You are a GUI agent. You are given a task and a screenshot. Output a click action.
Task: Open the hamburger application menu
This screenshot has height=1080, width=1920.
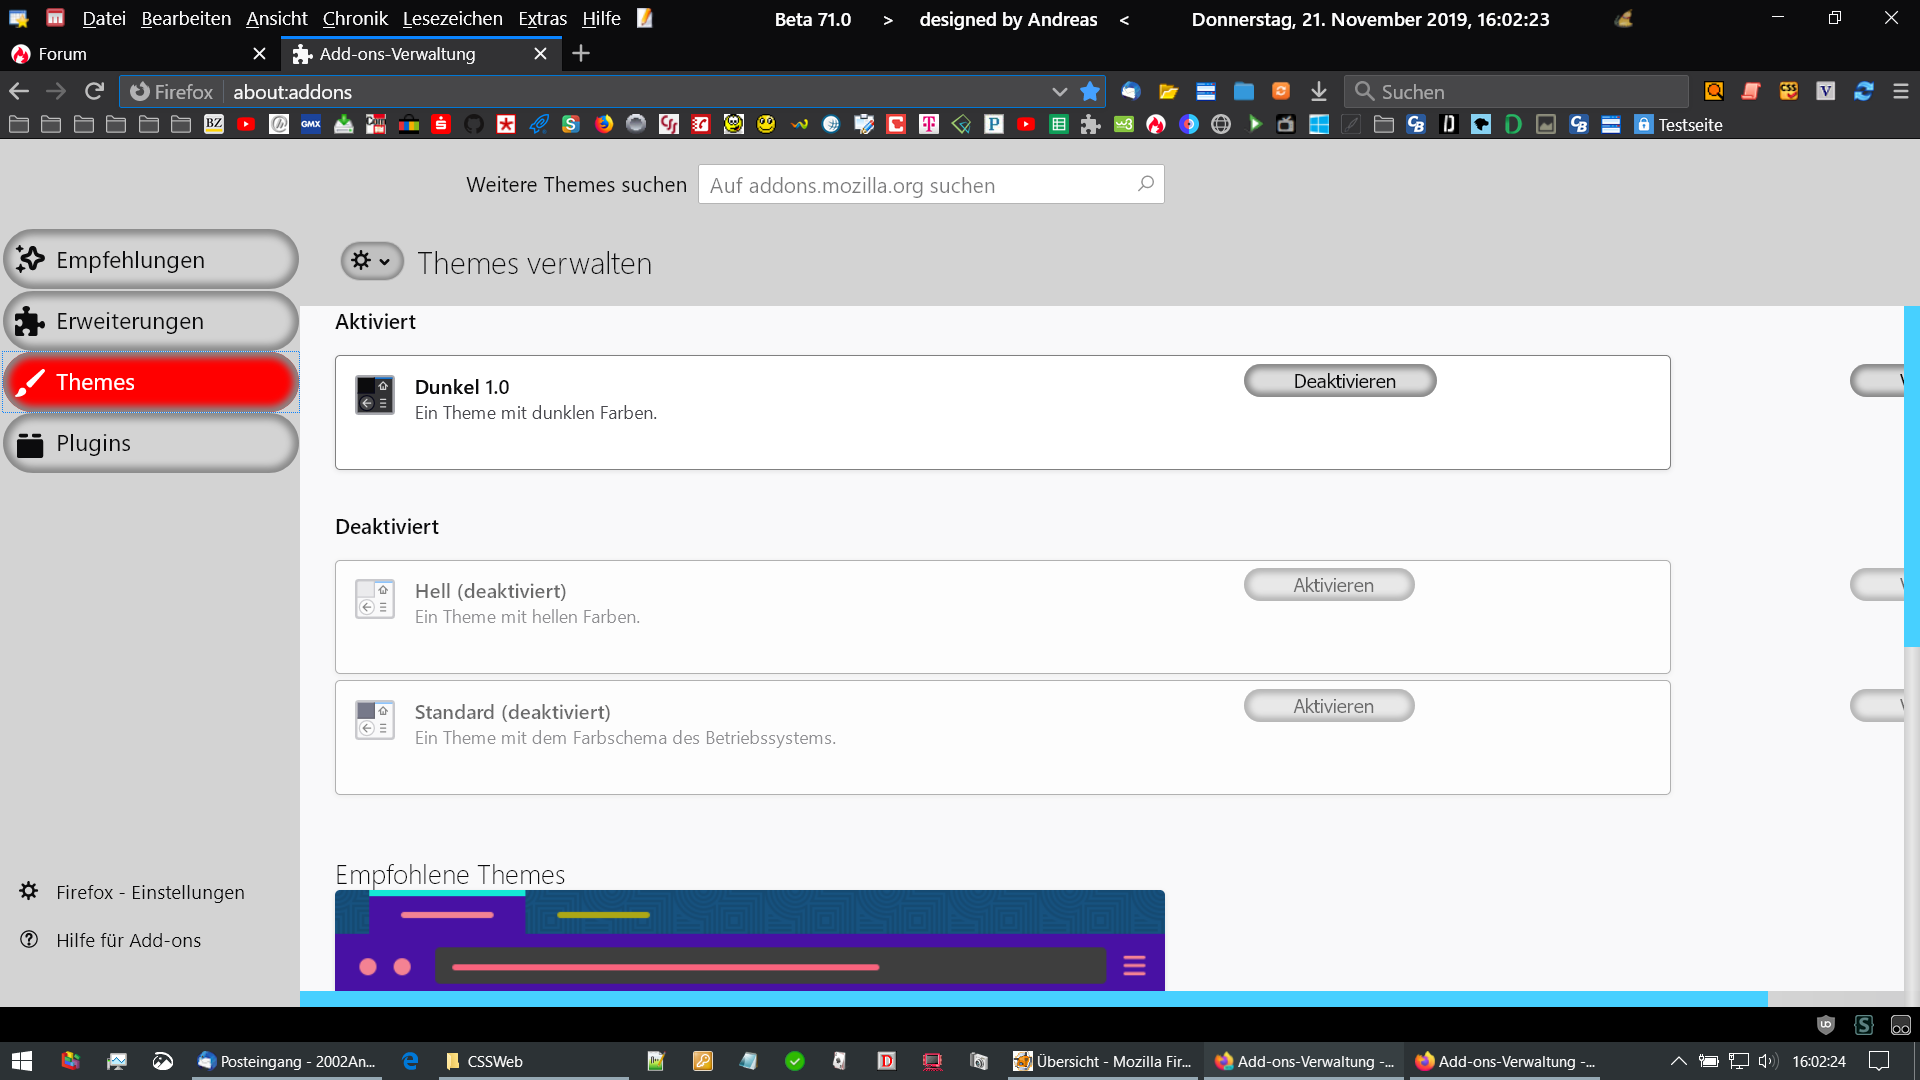[x=1901, y=91]
